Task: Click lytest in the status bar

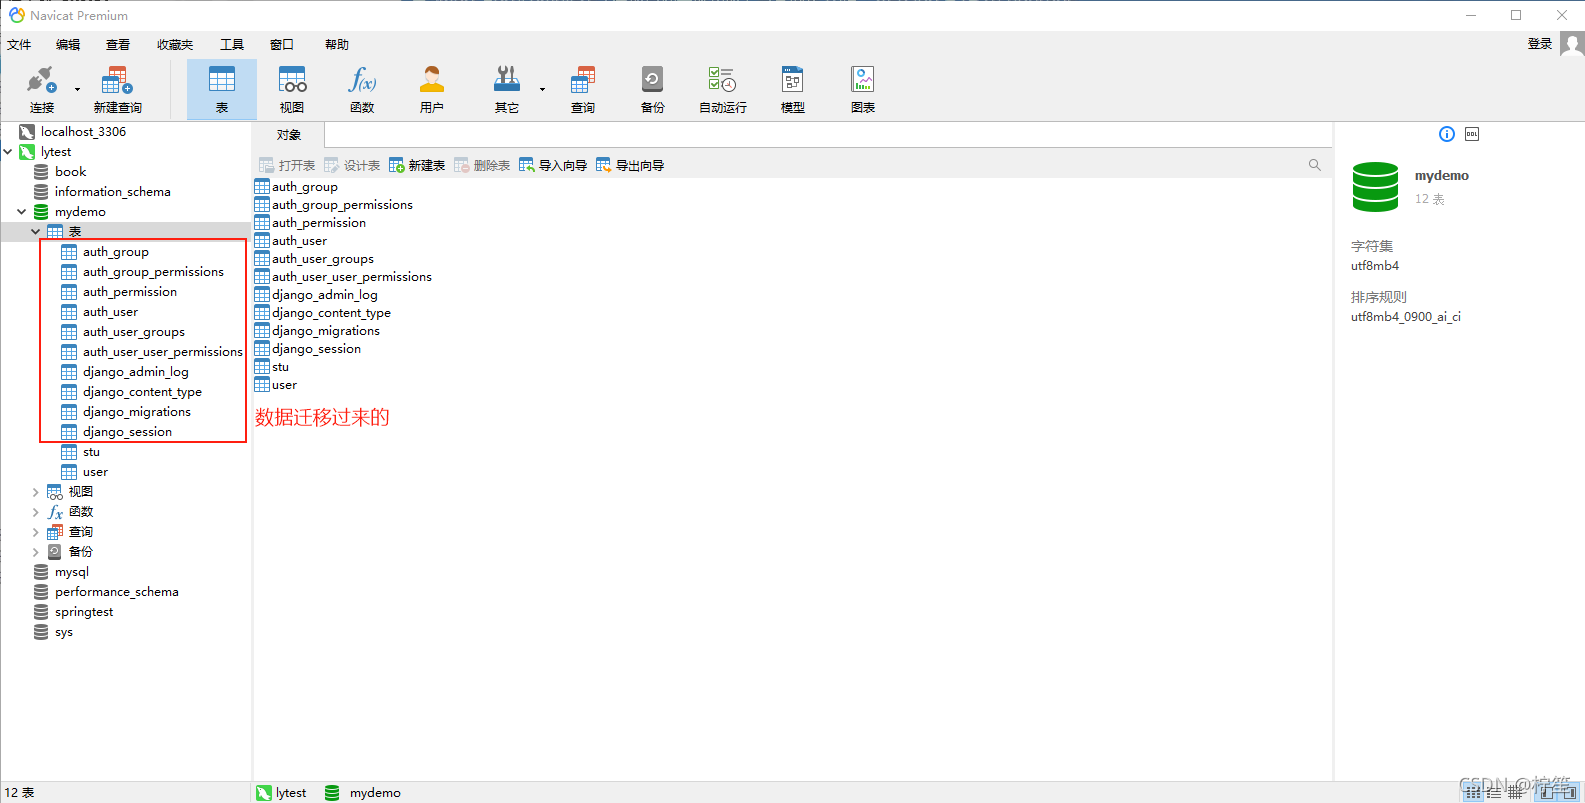Action: (281, 793)
